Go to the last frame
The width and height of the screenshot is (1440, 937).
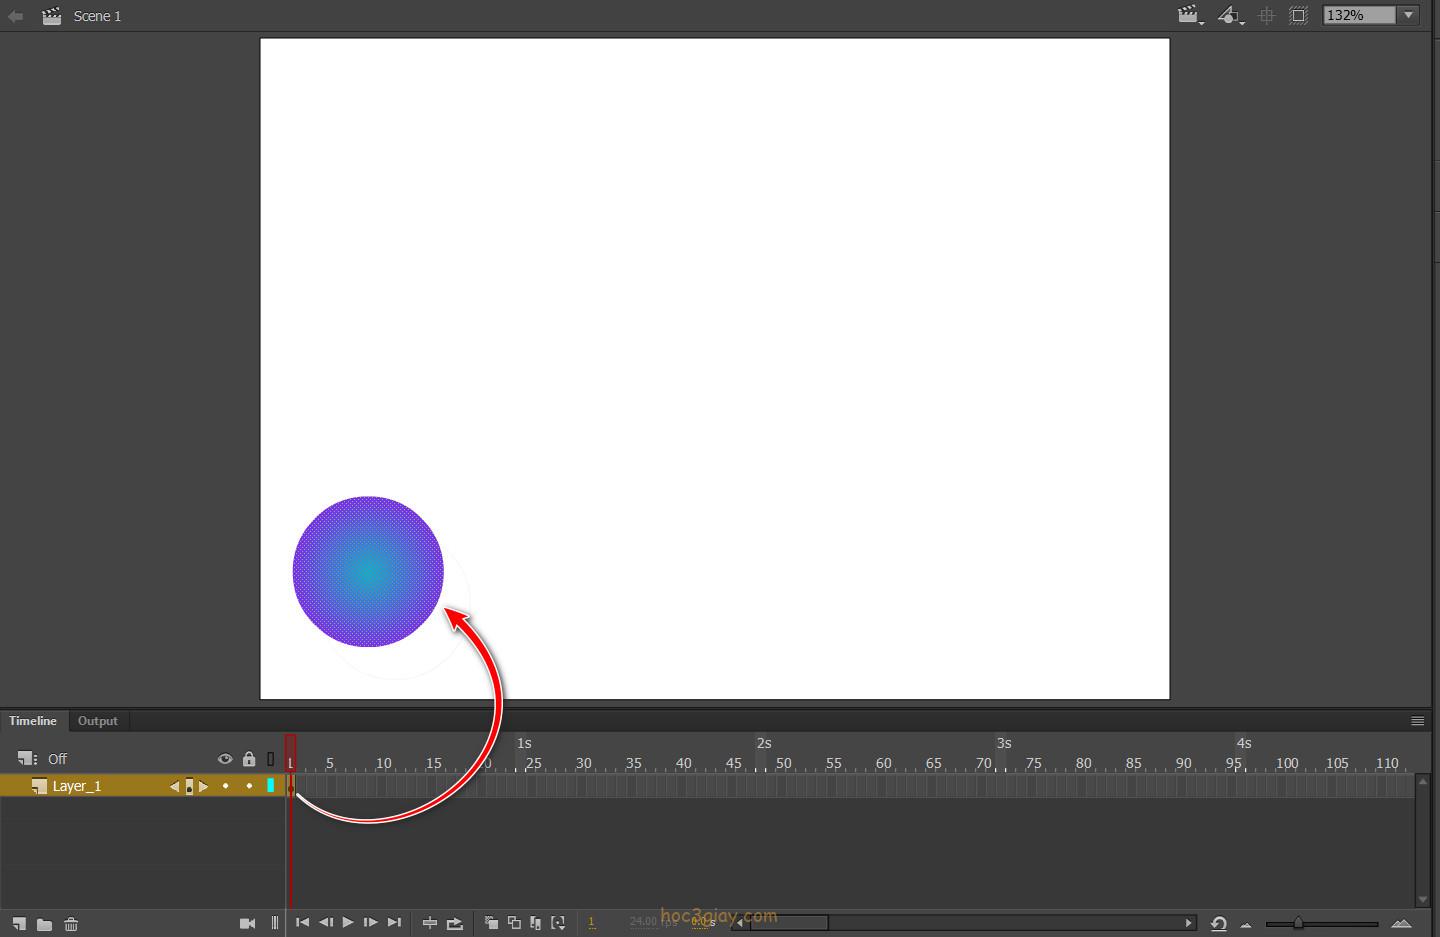394,922
